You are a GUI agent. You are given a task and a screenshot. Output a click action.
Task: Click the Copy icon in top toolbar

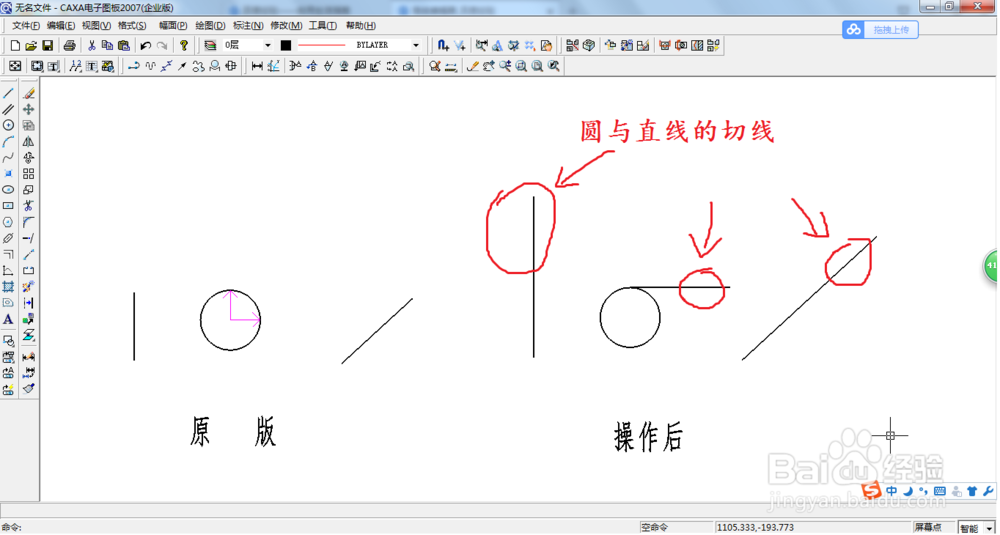[107, 45]
